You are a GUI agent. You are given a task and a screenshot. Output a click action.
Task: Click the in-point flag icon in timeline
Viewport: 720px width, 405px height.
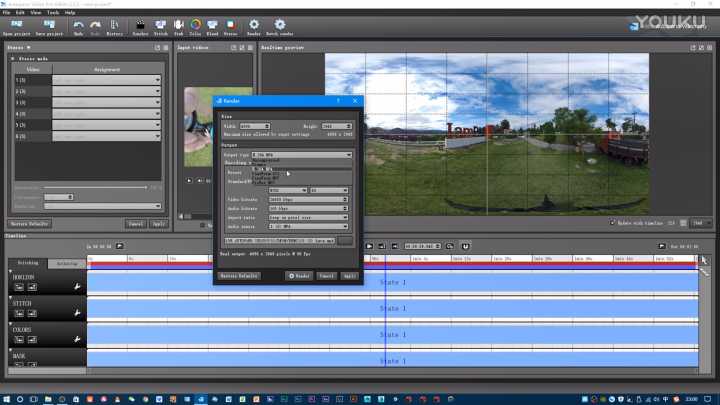click(119, 246)
